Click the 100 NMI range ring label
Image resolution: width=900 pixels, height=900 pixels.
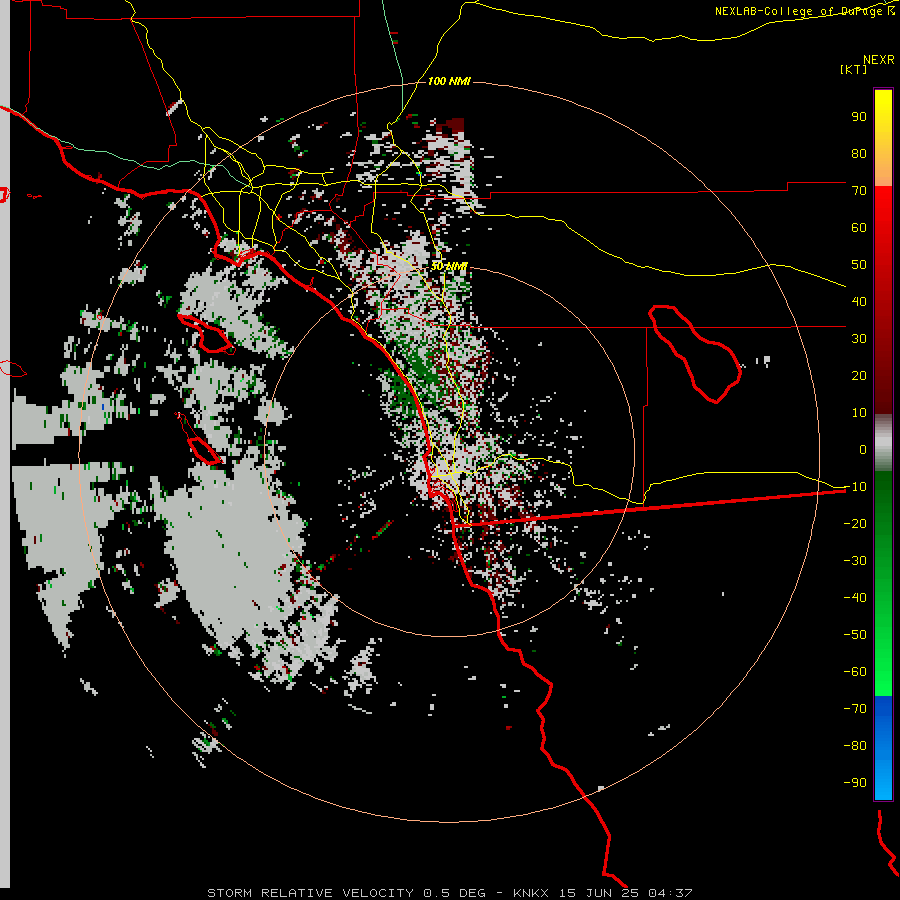tap(449, 81)
